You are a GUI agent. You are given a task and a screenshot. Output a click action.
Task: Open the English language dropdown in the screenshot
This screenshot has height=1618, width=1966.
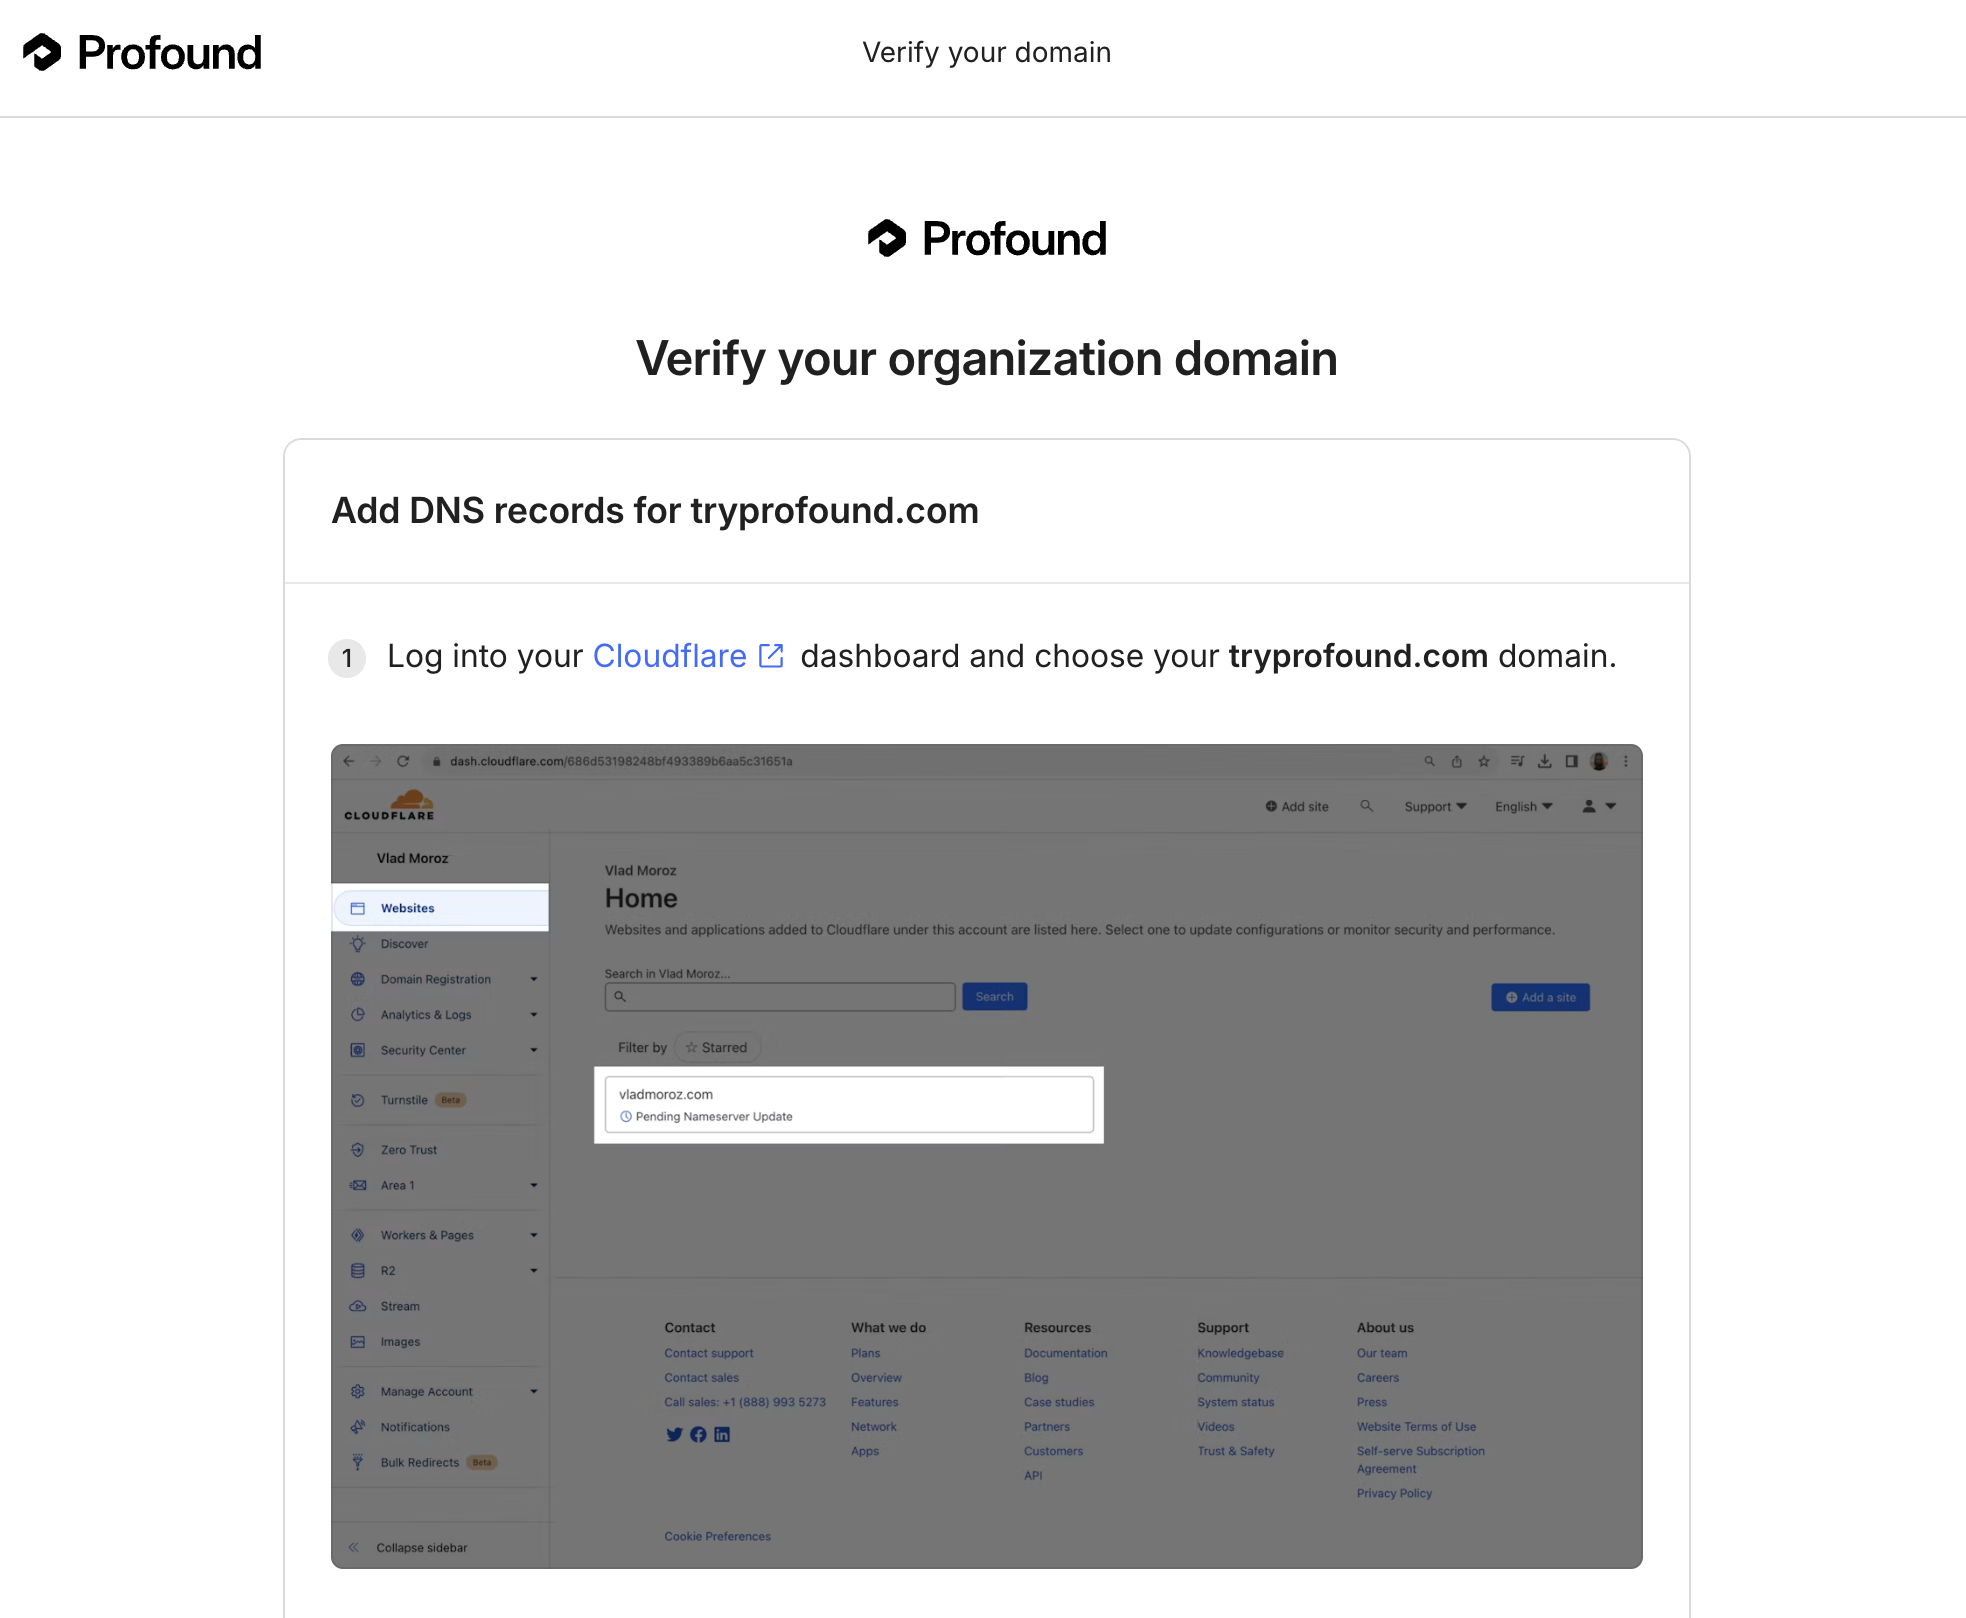coord(1524,807)
